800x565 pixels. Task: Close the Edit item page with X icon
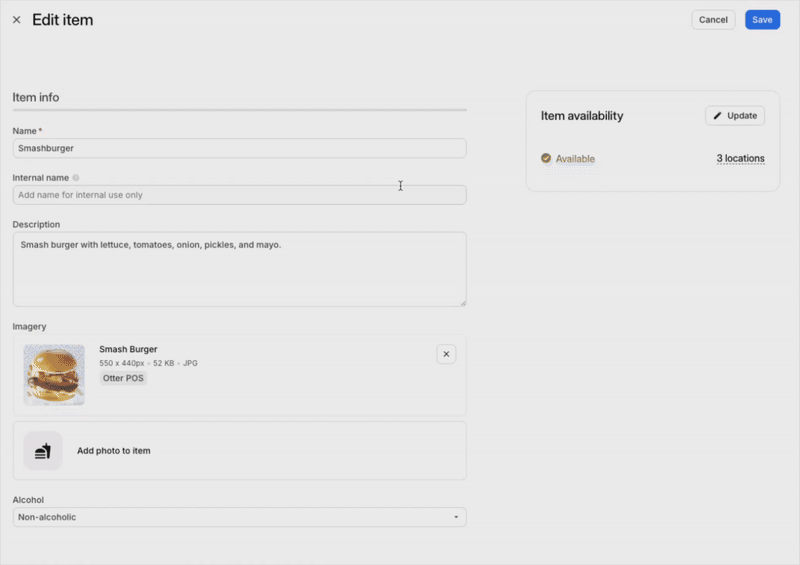(16, 20)
